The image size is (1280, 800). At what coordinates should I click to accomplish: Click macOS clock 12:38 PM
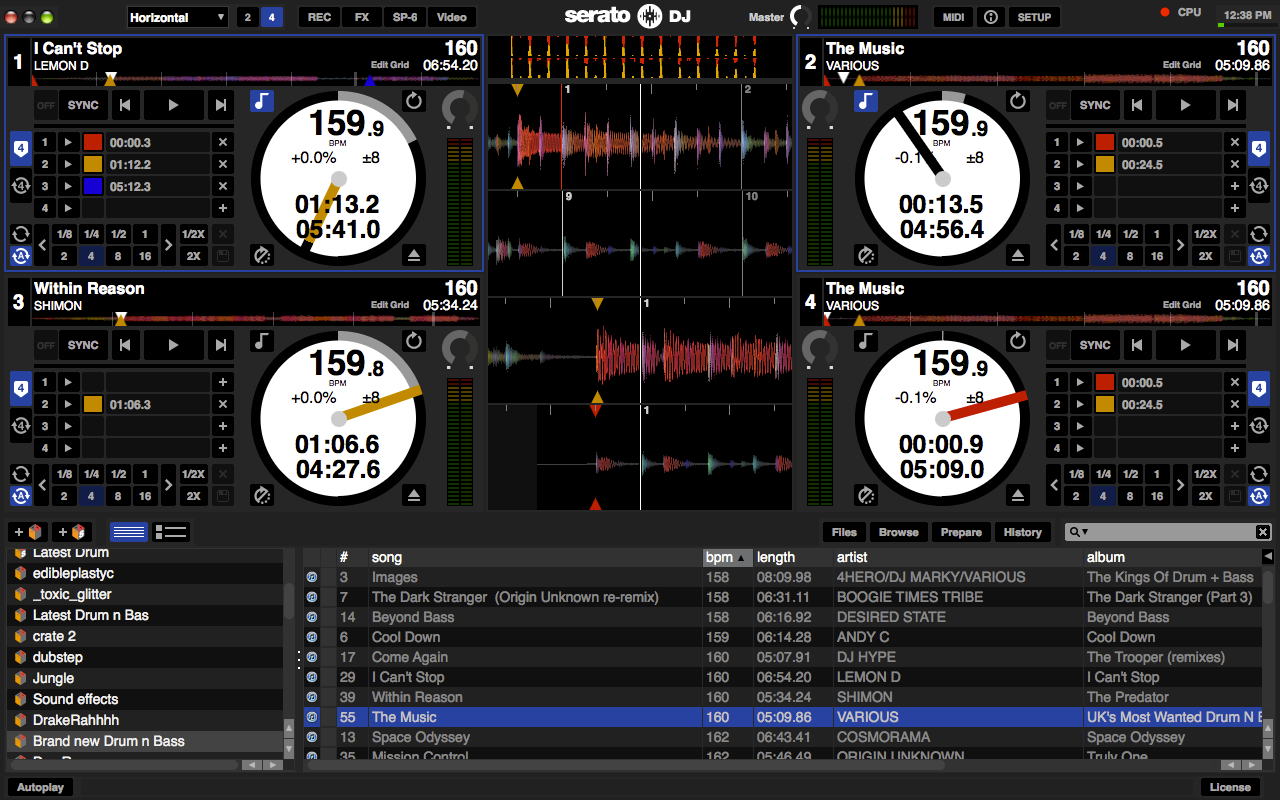[x=1247, y=15]
